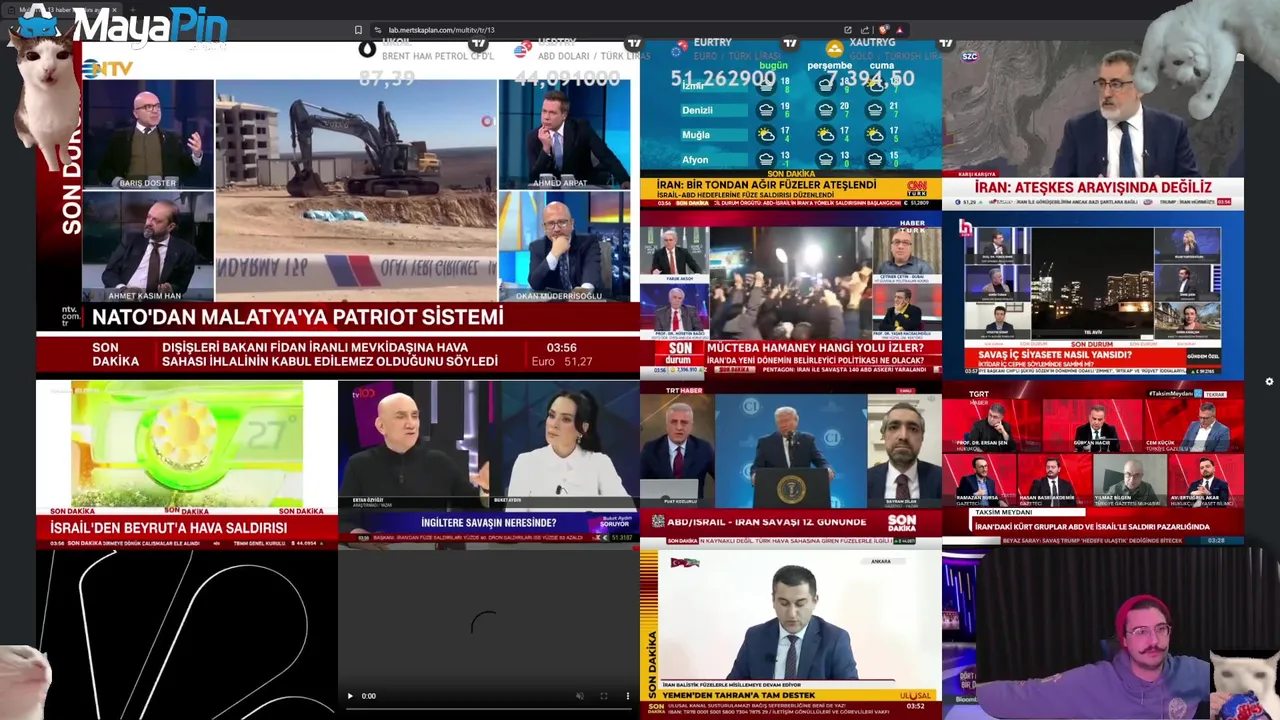Select the Habertürk Mücteba Hamaney tile
1280x720 pixels.
tap(790, 294)
